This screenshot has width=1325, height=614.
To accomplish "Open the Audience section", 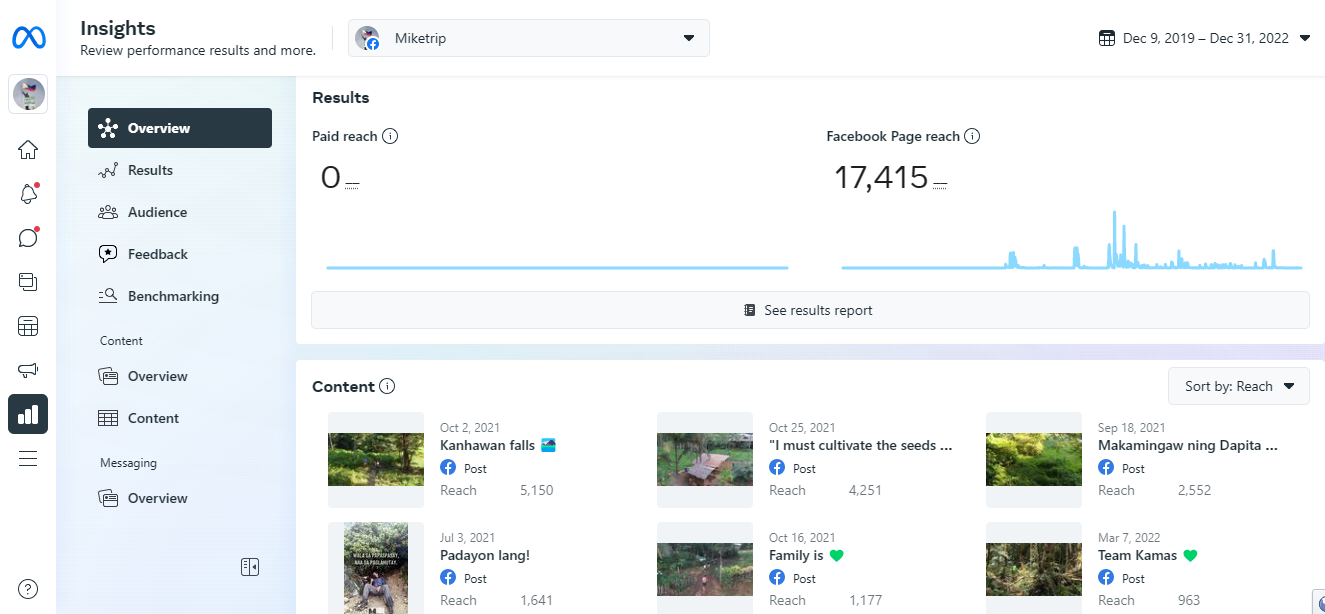I will 180,212.
